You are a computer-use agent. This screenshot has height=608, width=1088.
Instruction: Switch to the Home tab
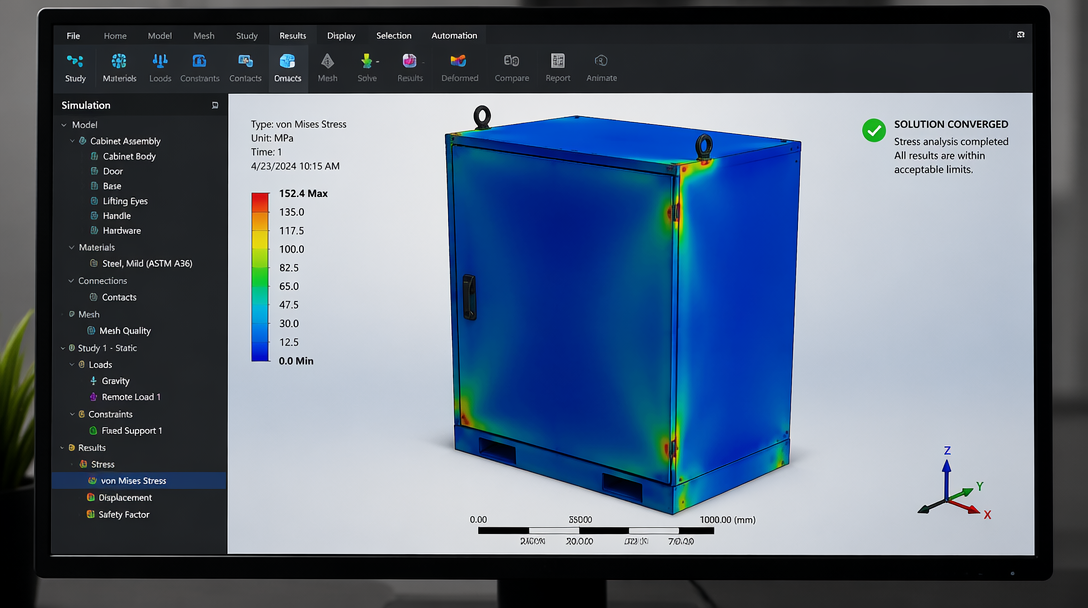(x=115, y=35)
